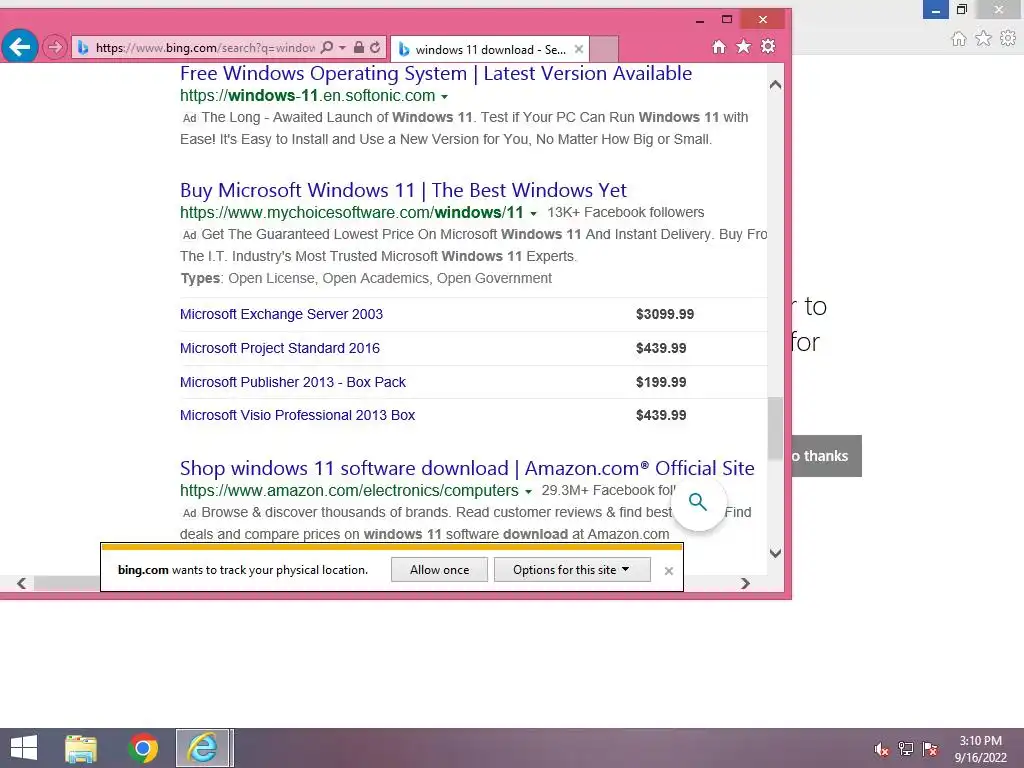Open Shop windows 11 software download link

click(x=467, y=468)
